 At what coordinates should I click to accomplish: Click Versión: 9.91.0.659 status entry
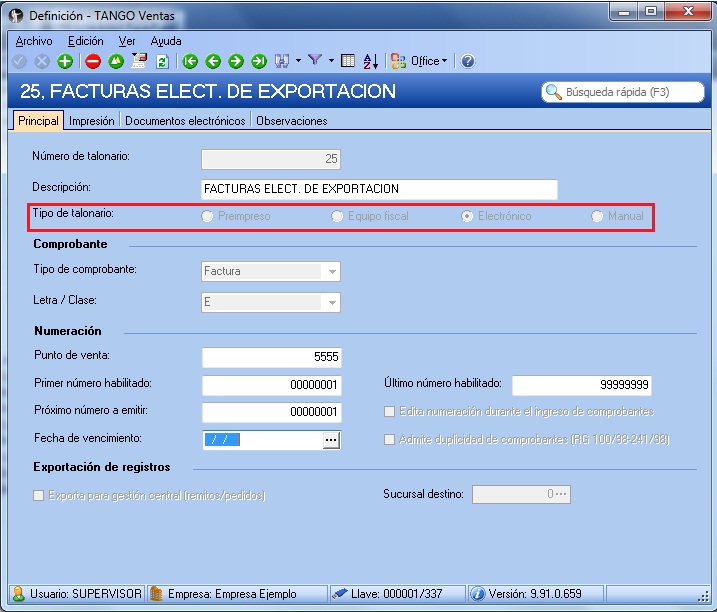[x=535, y=594]
